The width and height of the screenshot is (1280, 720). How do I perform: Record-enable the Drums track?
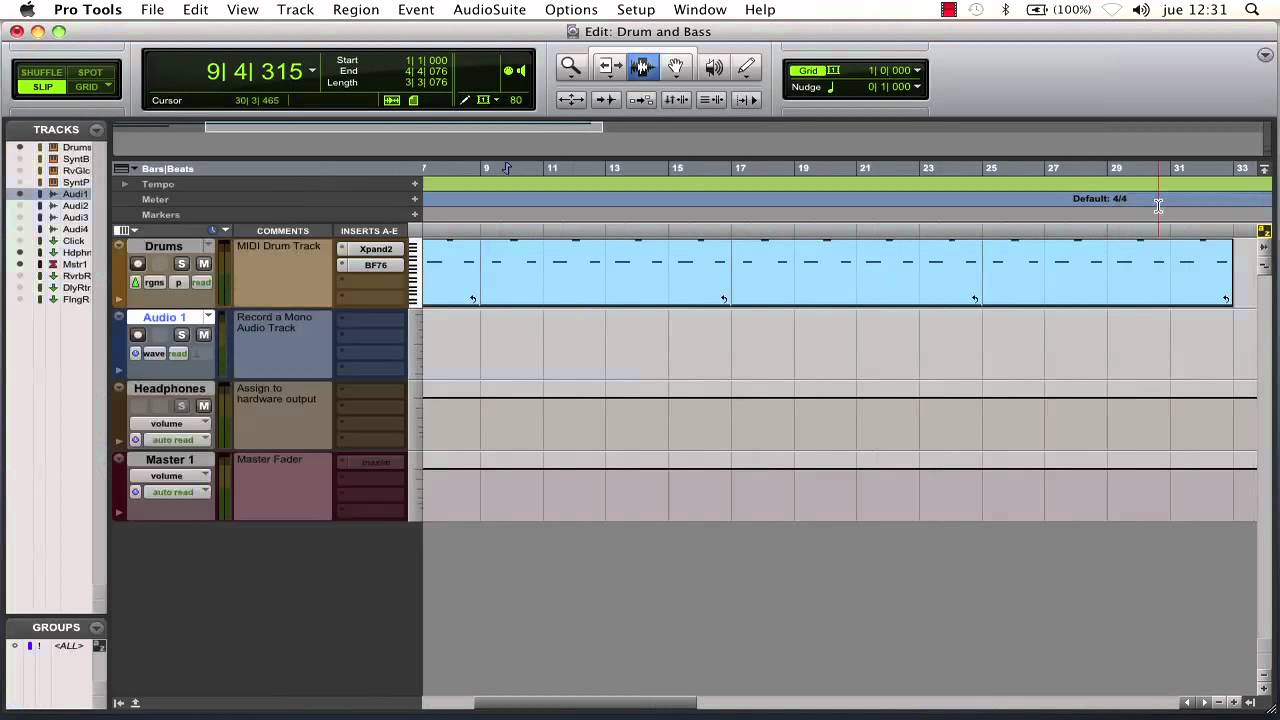(138, 264)
